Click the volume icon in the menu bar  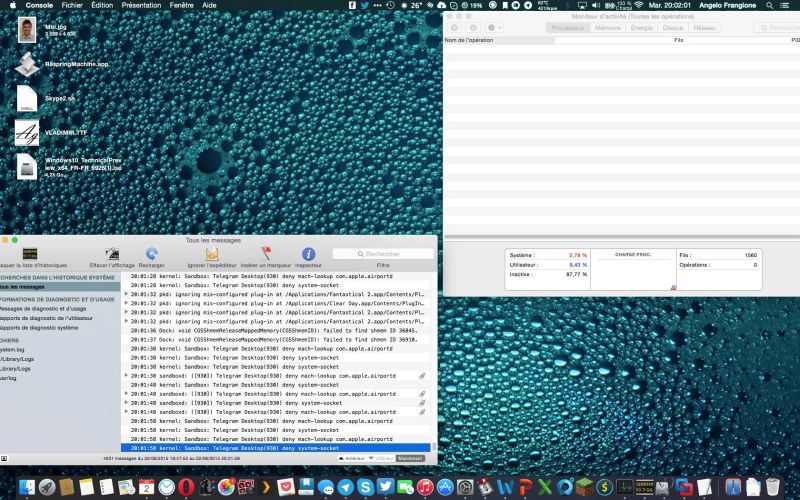[x=595, y=5]
